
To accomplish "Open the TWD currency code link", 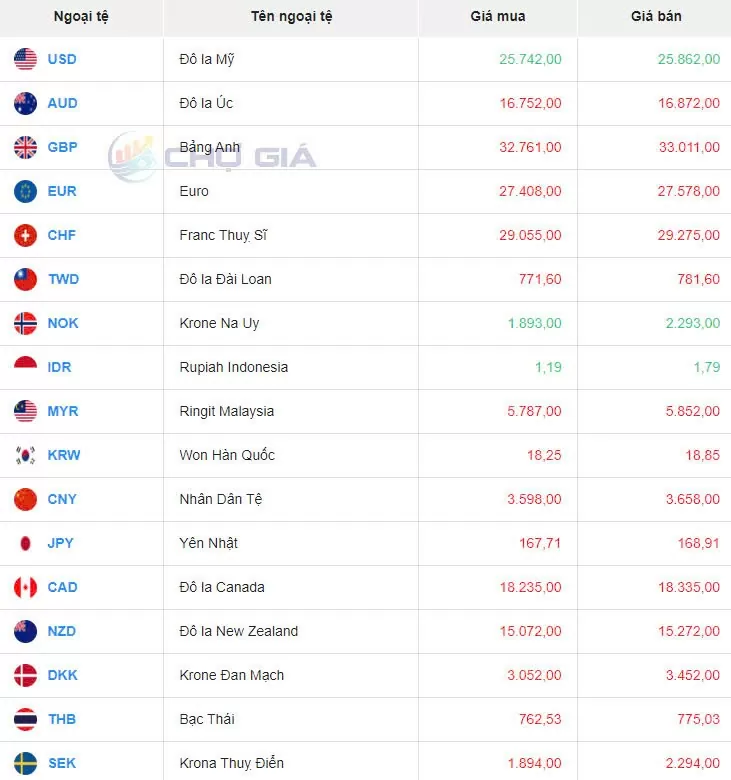I will [x=62, y=279].
